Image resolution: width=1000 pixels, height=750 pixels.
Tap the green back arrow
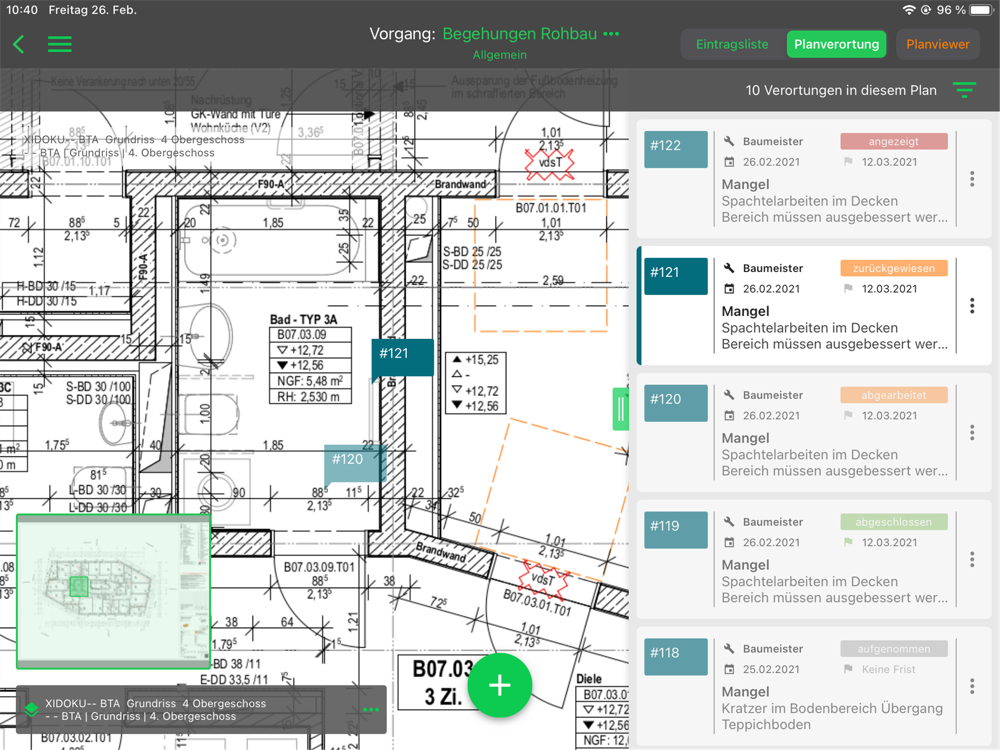point(18,44)
